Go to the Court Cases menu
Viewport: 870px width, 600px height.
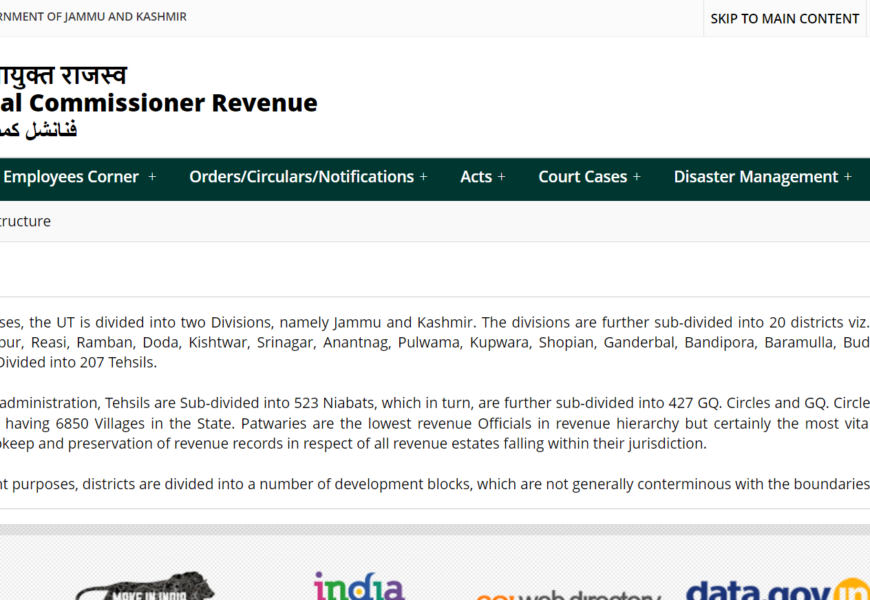[582, 177]
